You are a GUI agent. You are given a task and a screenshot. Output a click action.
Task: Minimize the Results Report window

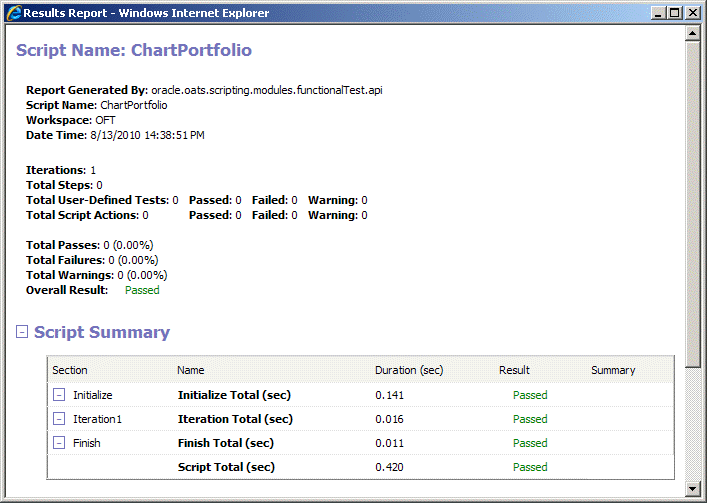click(659, 13)
